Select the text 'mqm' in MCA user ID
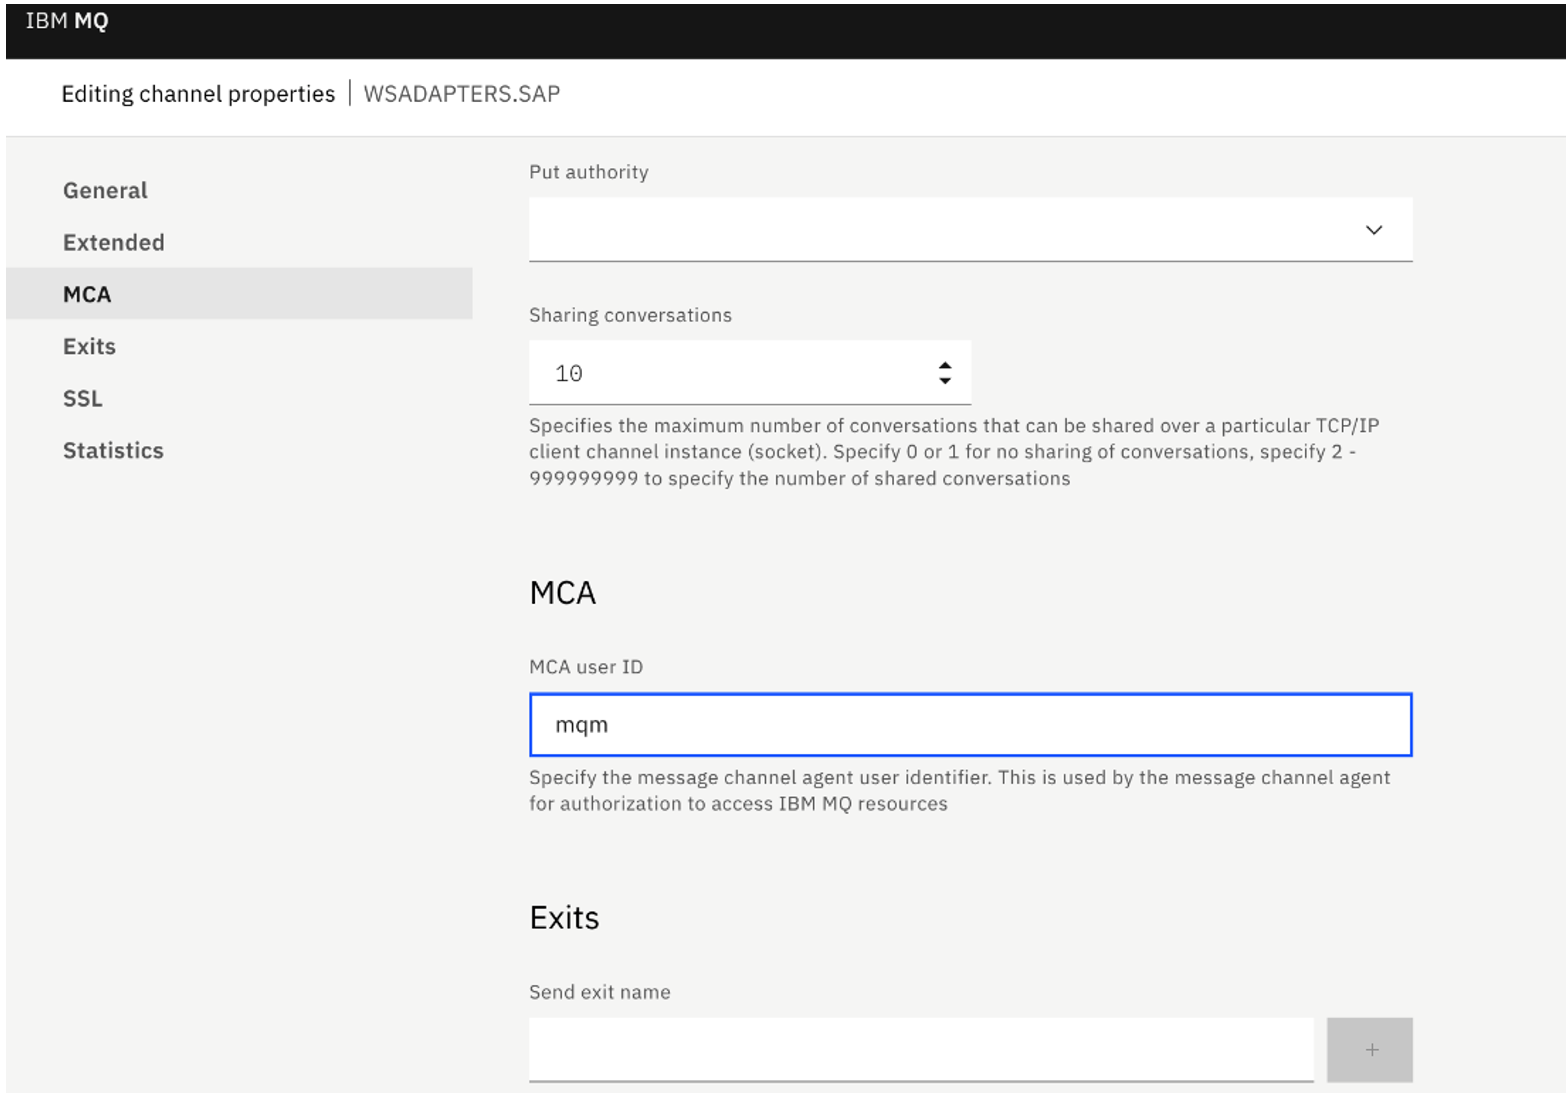 [583, 724]
